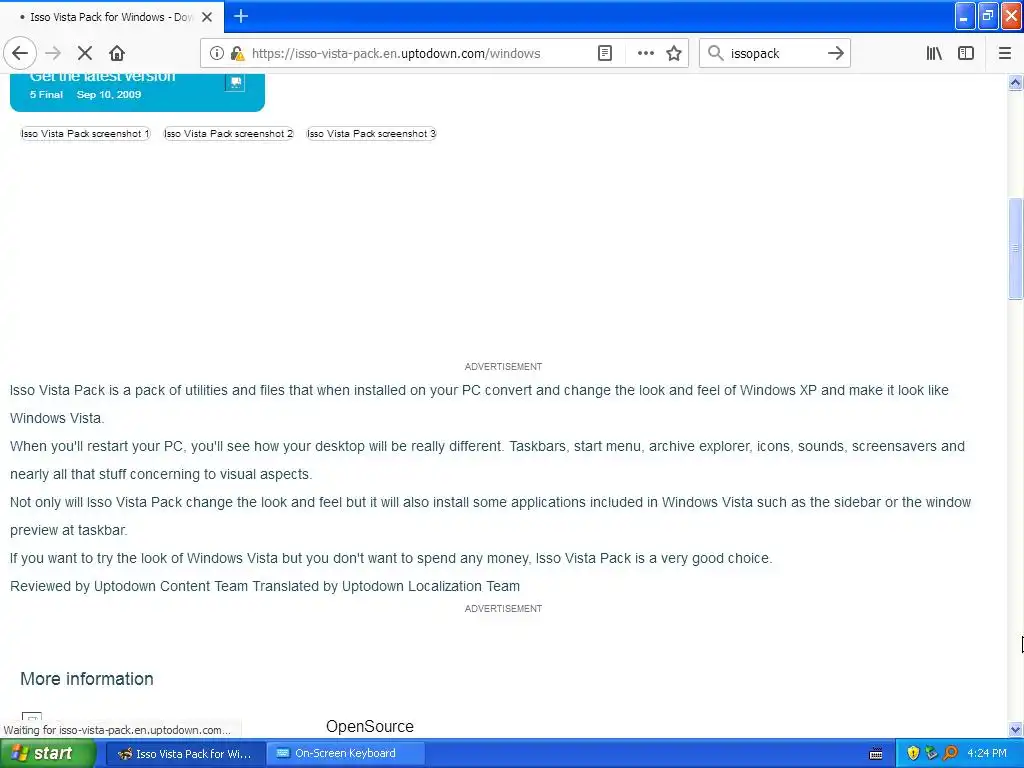The height and width of the screenshot is (768, 1024).
Task: Stop loading the page
Action: click(x=85, y=53)
